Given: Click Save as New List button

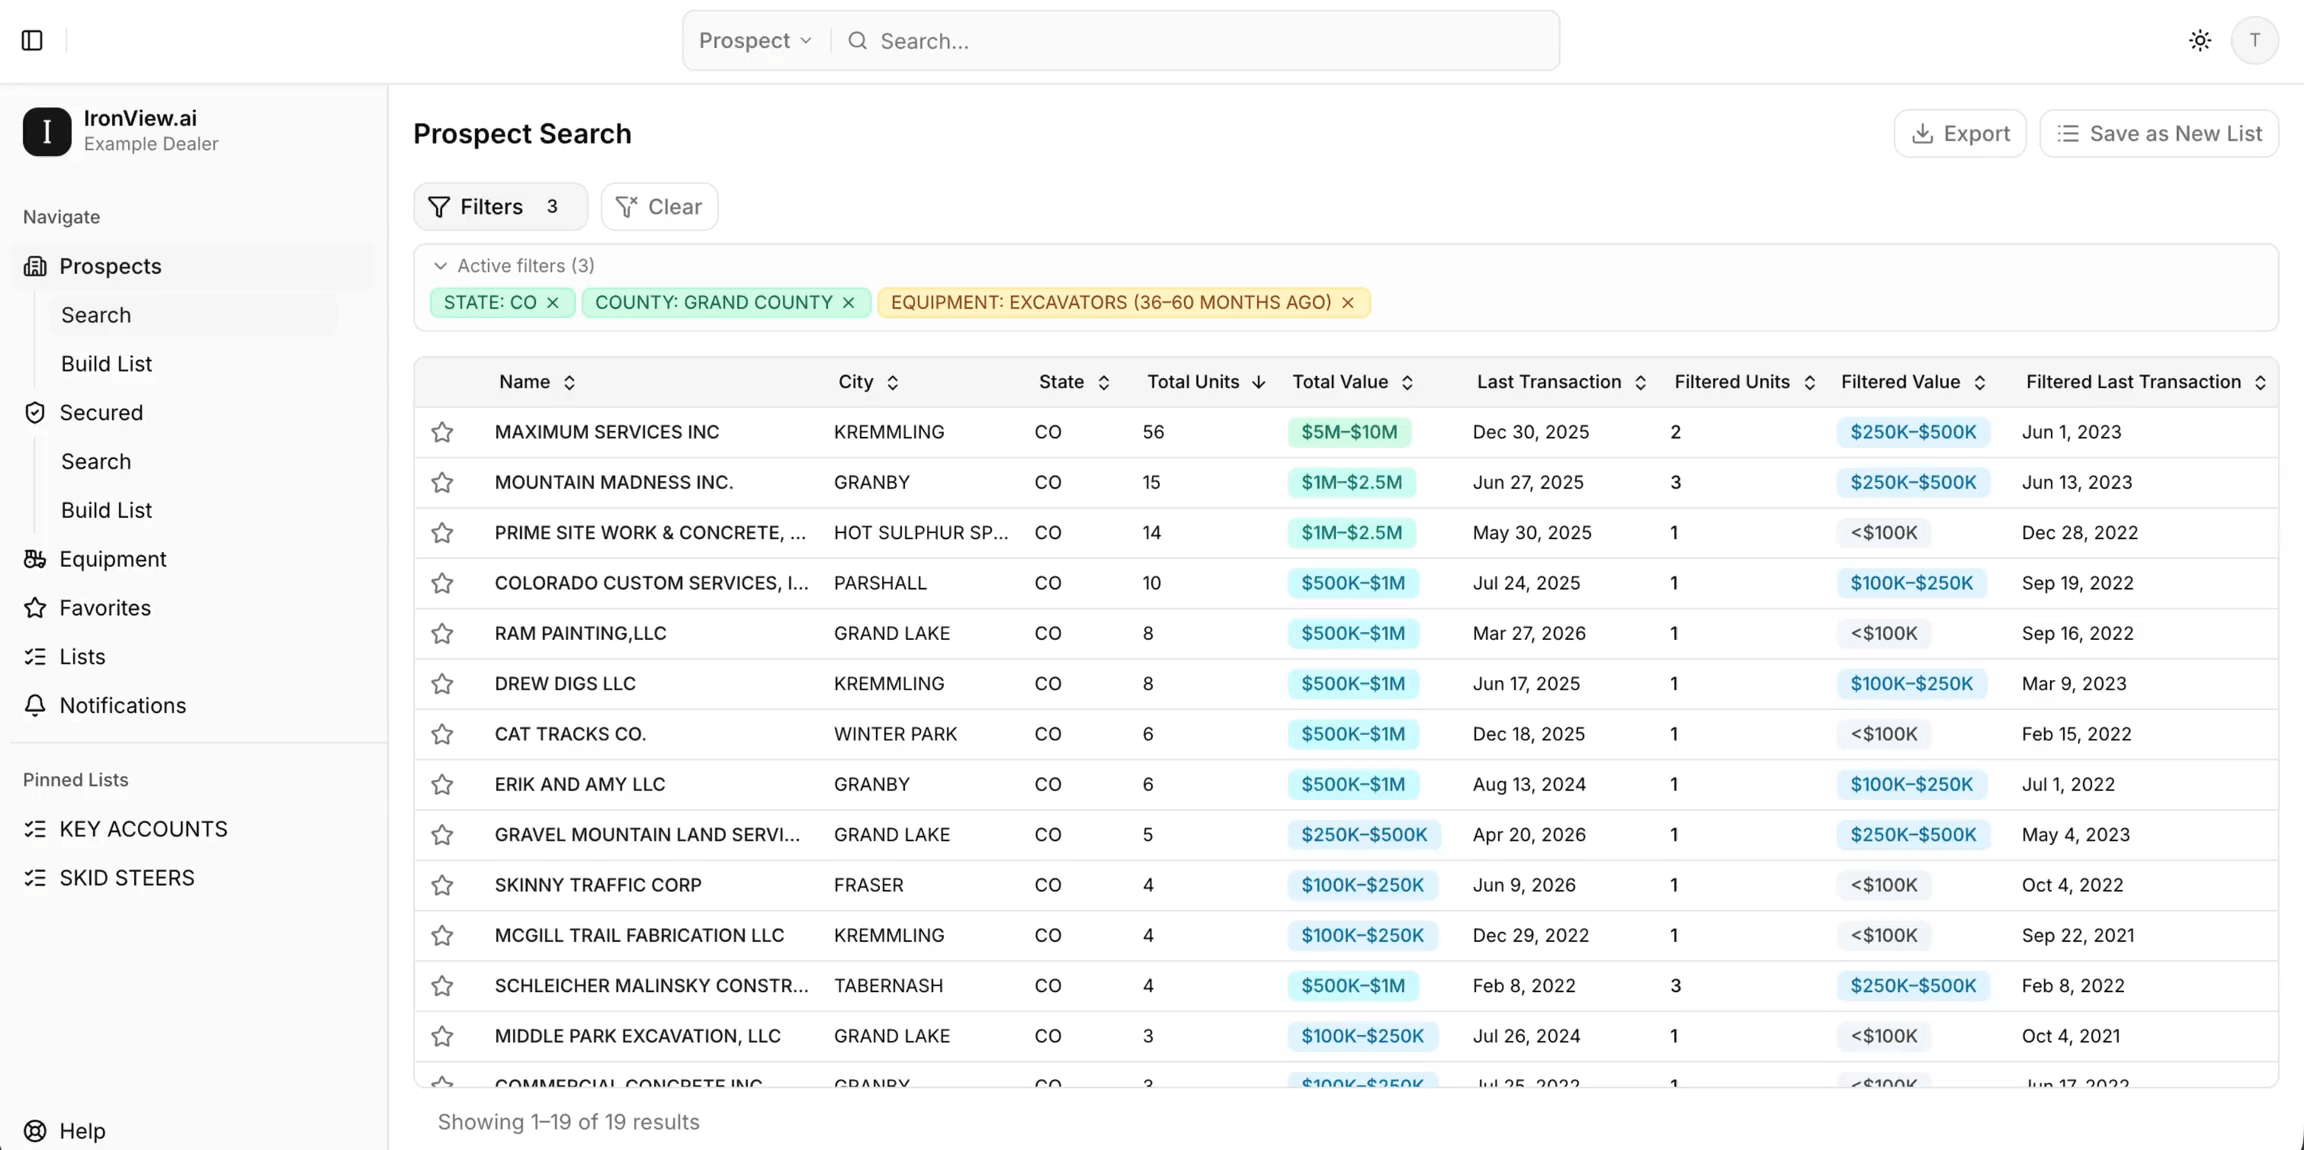Looking at the screenshot, I should [x=2159, y=133].
